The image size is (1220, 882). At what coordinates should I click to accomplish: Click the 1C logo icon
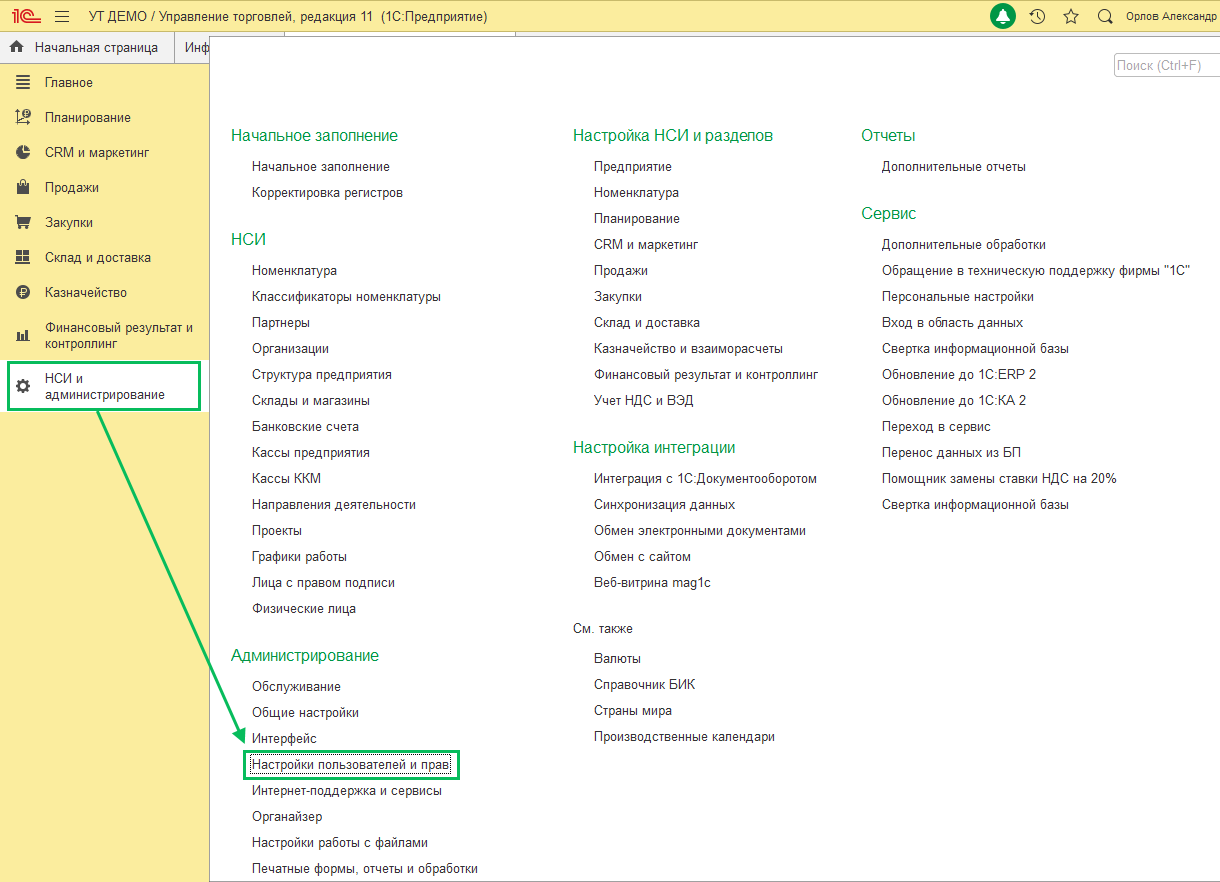pyautogui.click(x=25, y=17)
